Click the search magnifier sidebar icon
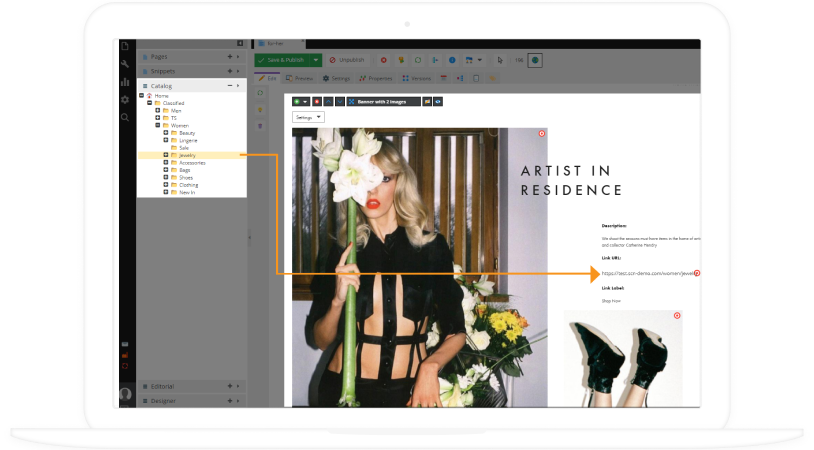Screen dimensions: 814x450 [x=125, y=117]
